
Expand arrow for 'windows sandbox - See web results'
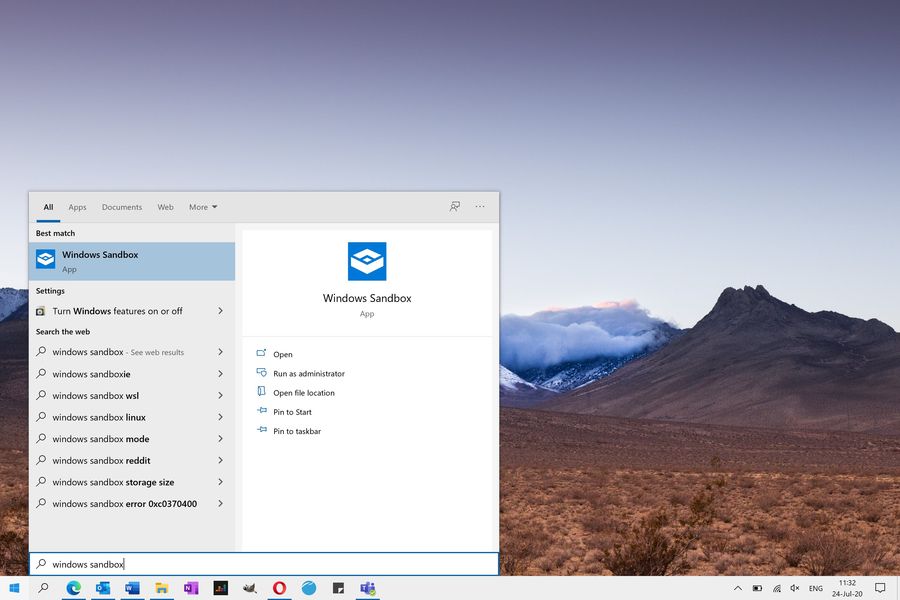click(x=220, y=352)
